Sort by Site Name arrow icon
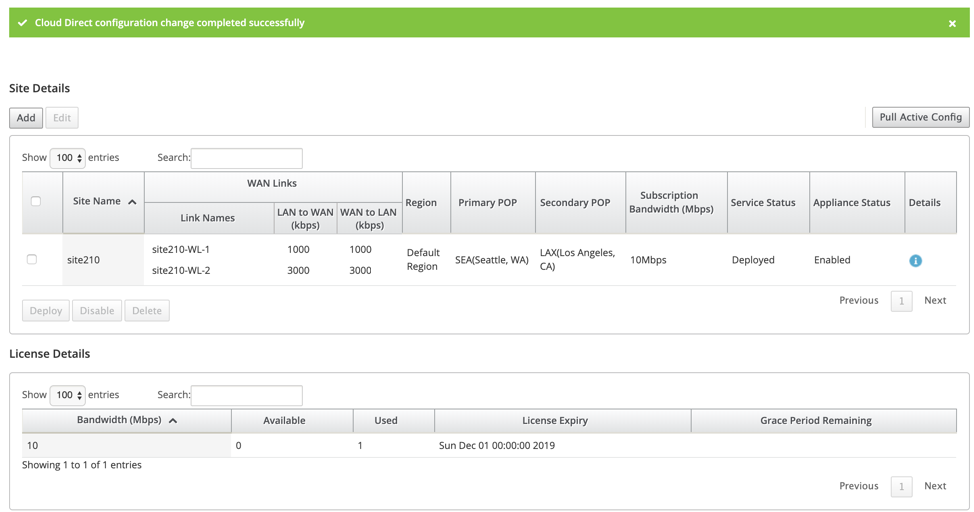The image size is (974, 512). (x=132, y=202)
